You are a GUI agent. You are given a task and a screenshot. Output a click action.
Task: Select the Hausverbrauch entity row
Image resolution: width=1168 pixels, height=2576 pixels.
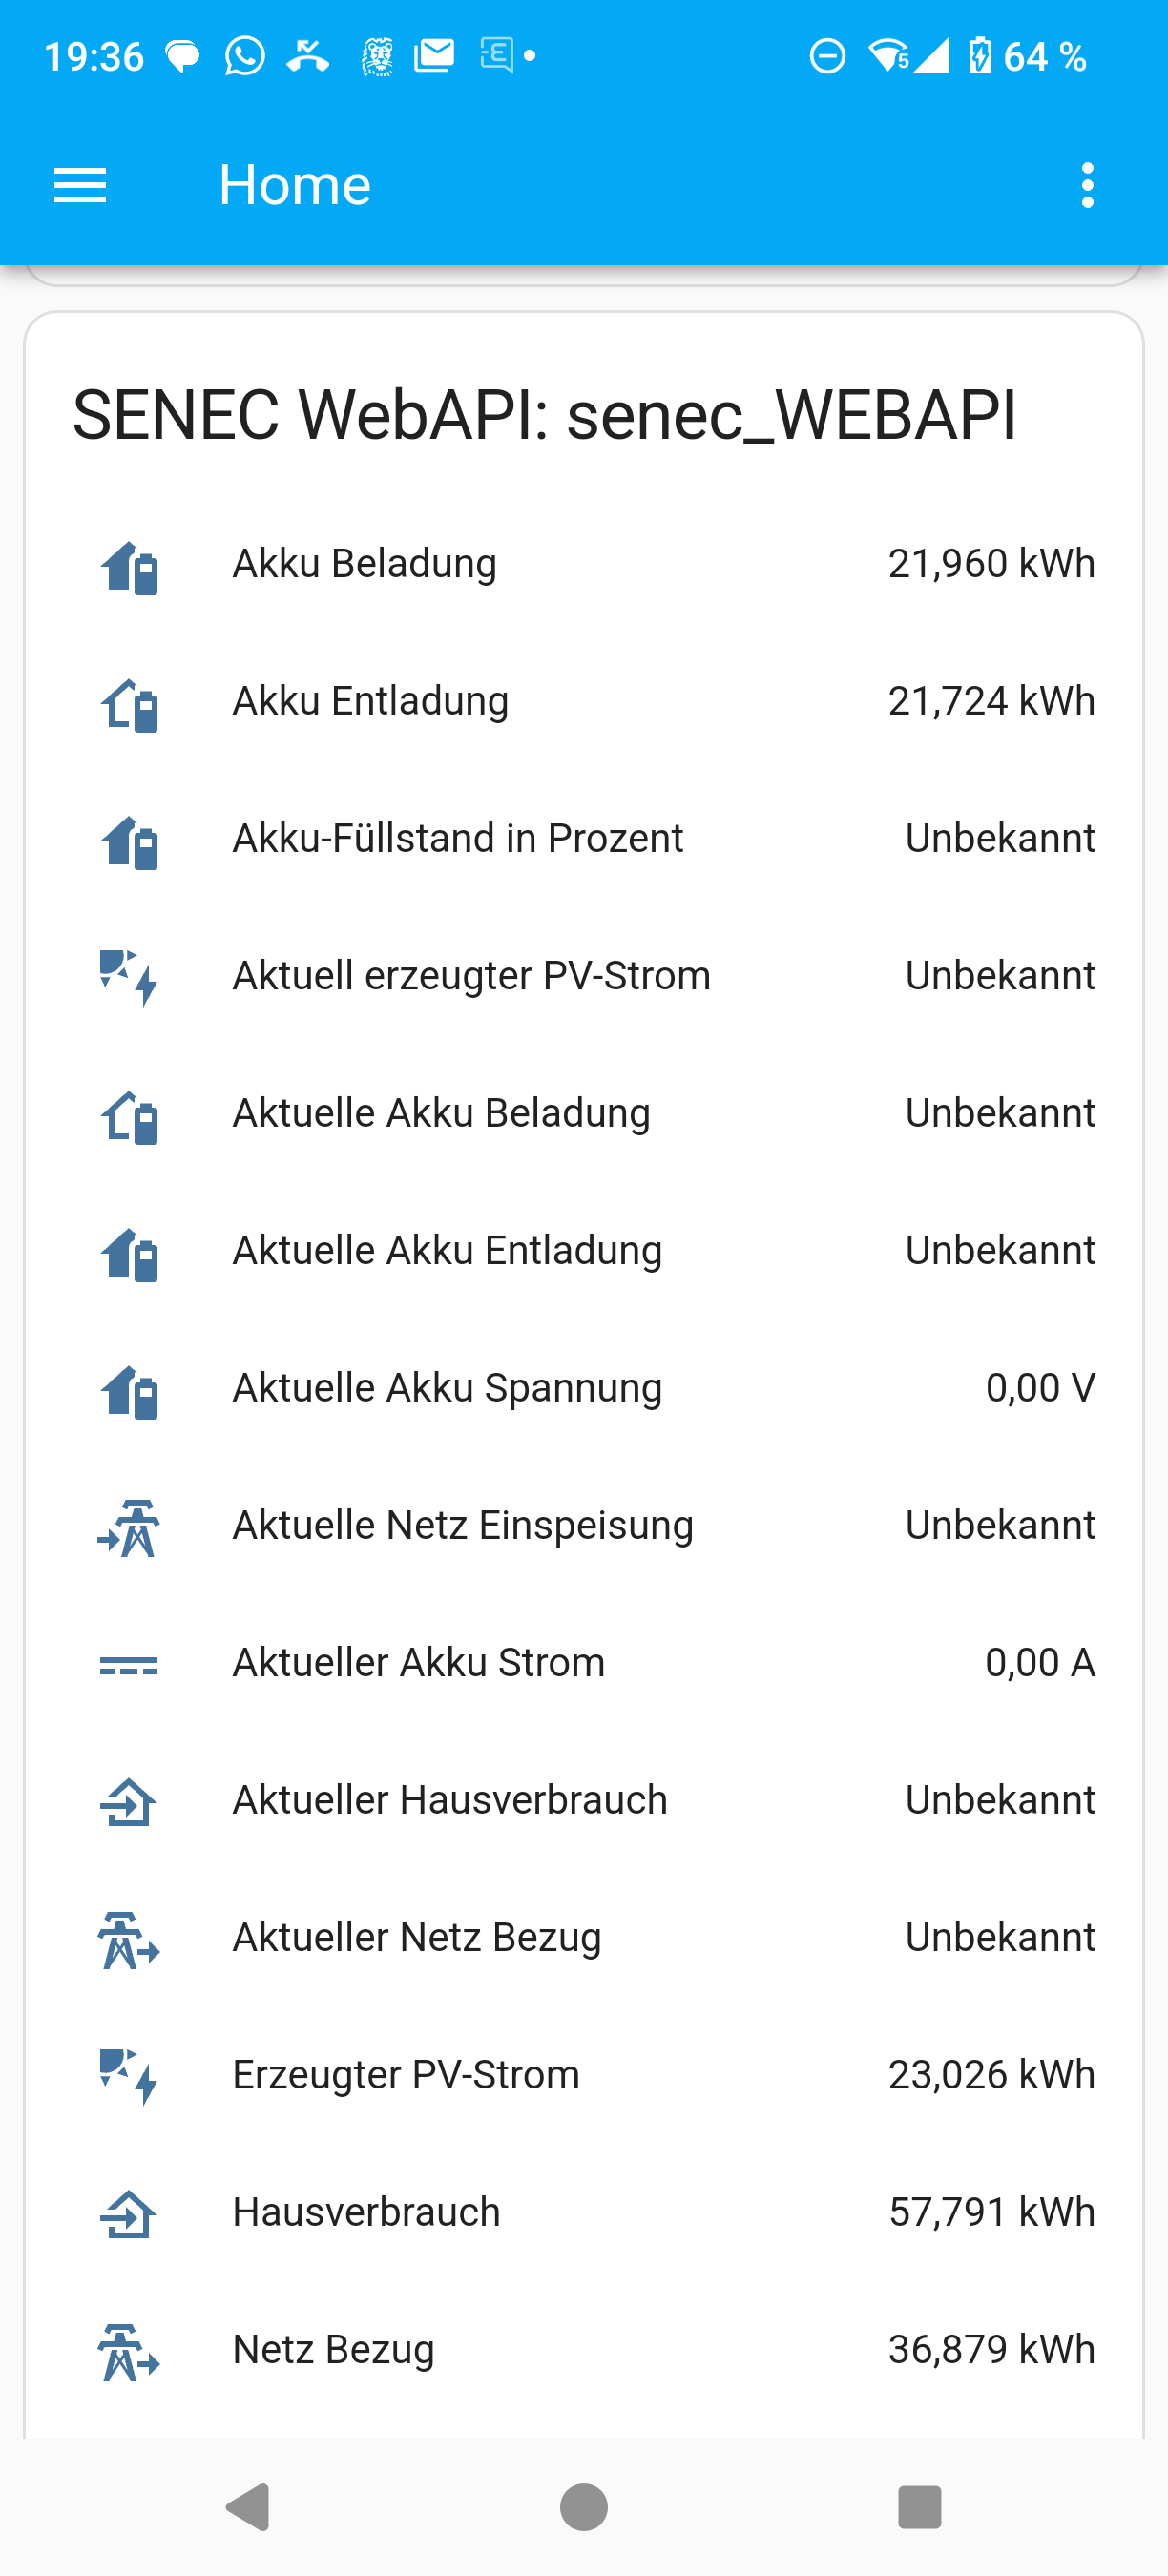tap(366, 2212)
